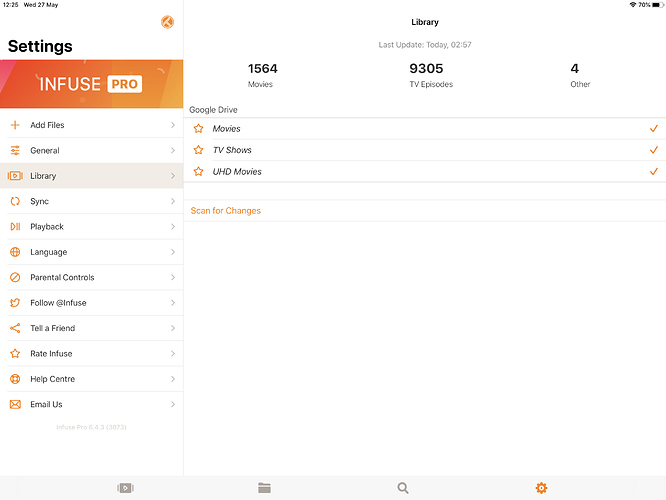Image resolution: width=666 pixels, height=500 pixels.
Task: Expand Sync via its chevron
Action: 173,201
